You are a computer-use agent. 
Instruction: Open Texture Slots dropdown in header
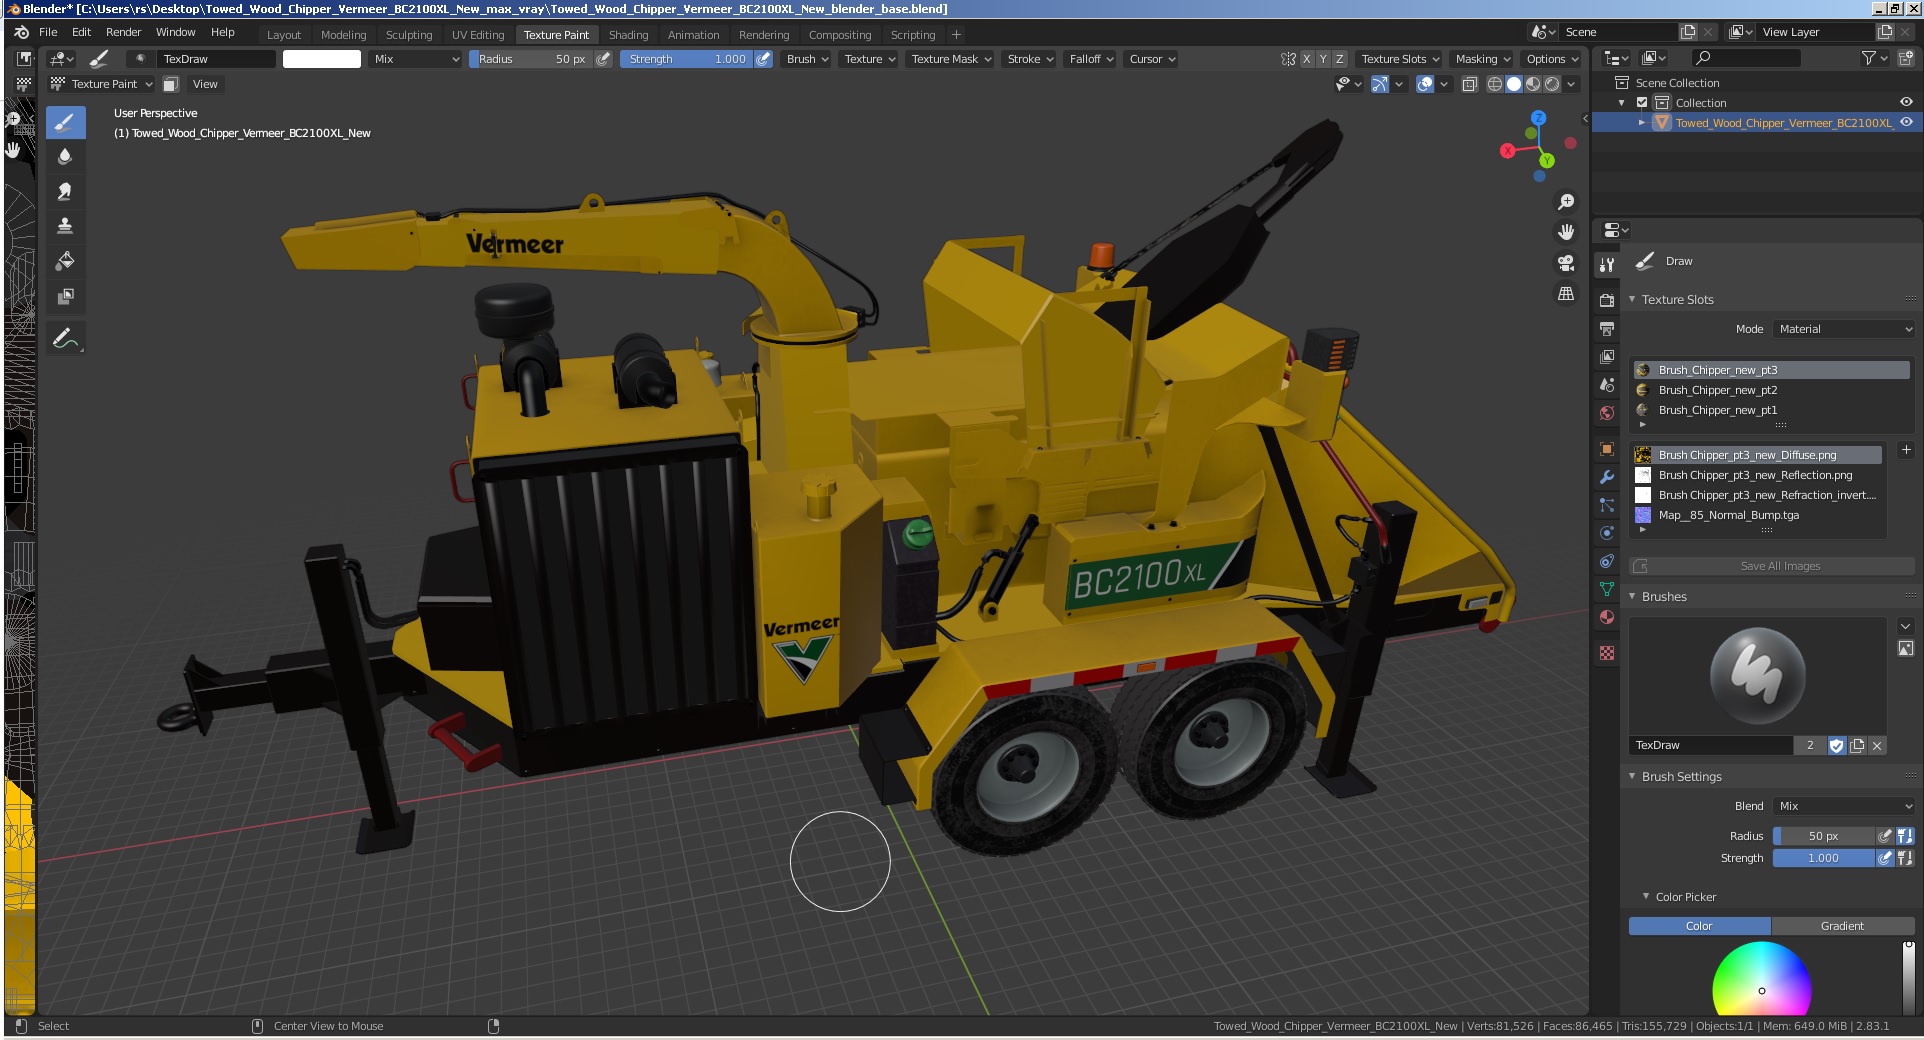click(x=1400, y=59)
